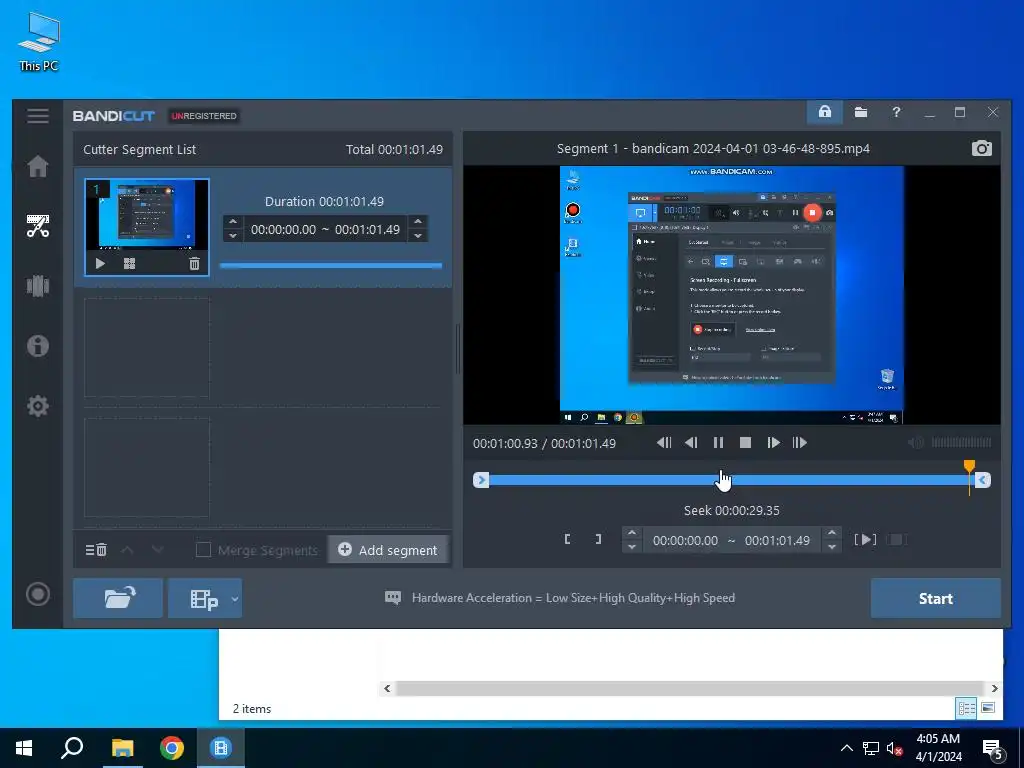This screenshot has width=1024, height=768.
Task: Increase segment list start time stepper
Action: pos(233,222)
